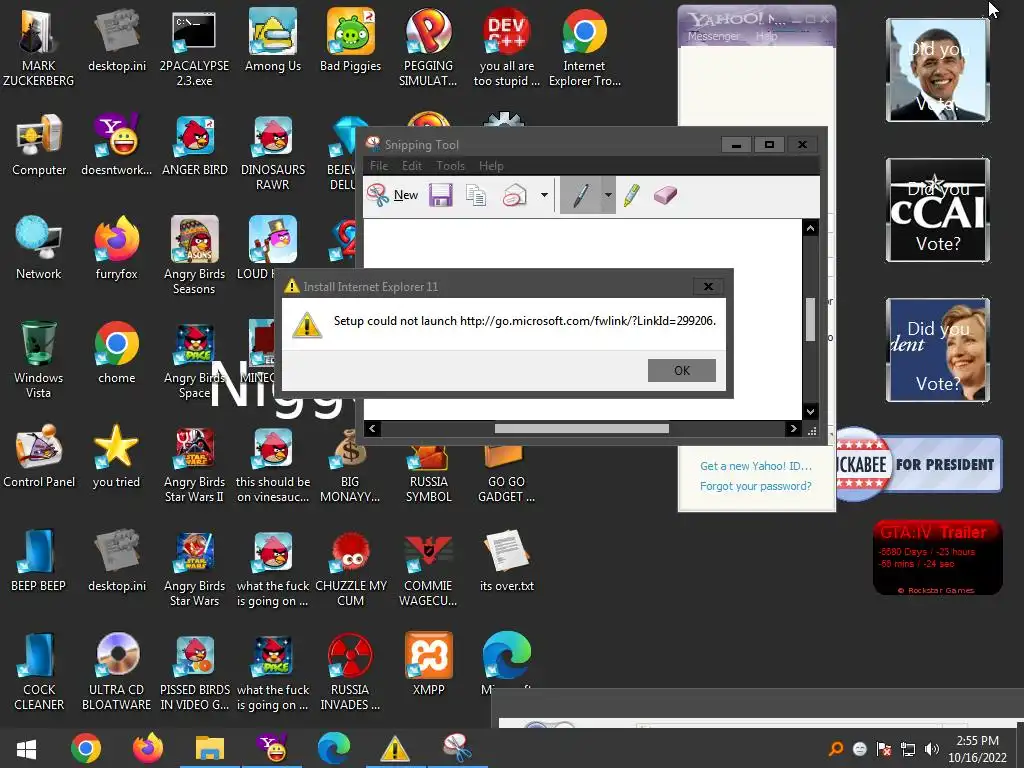
Task: Open Chrome from the taskbar
Action: [86, 748]
